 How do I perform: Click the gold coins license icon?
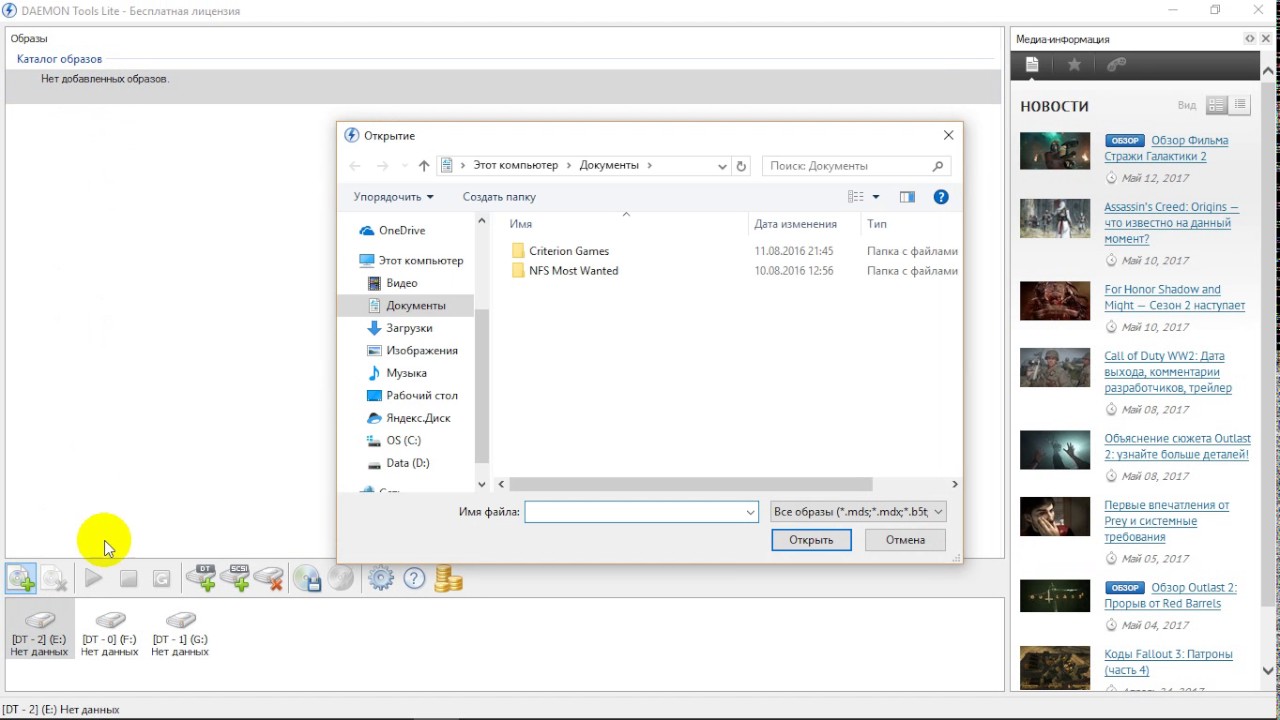(x=448, y=578)
